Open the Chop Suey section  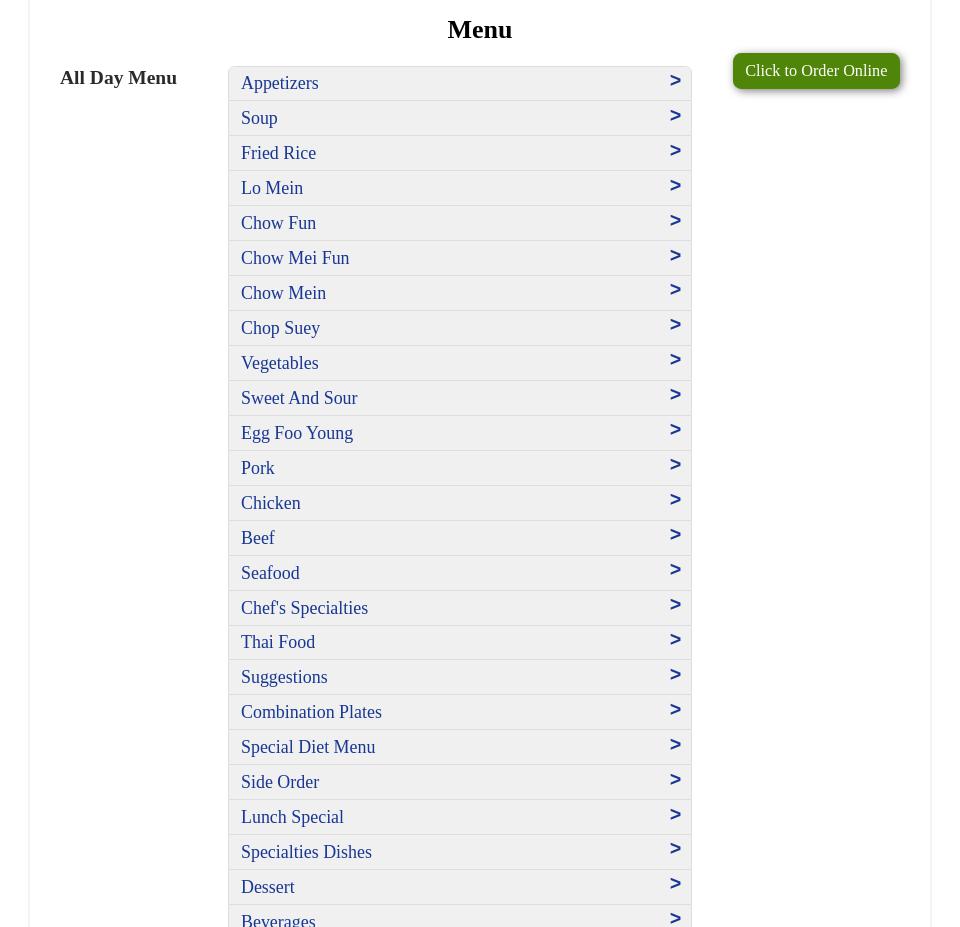[x=280, y=328]
